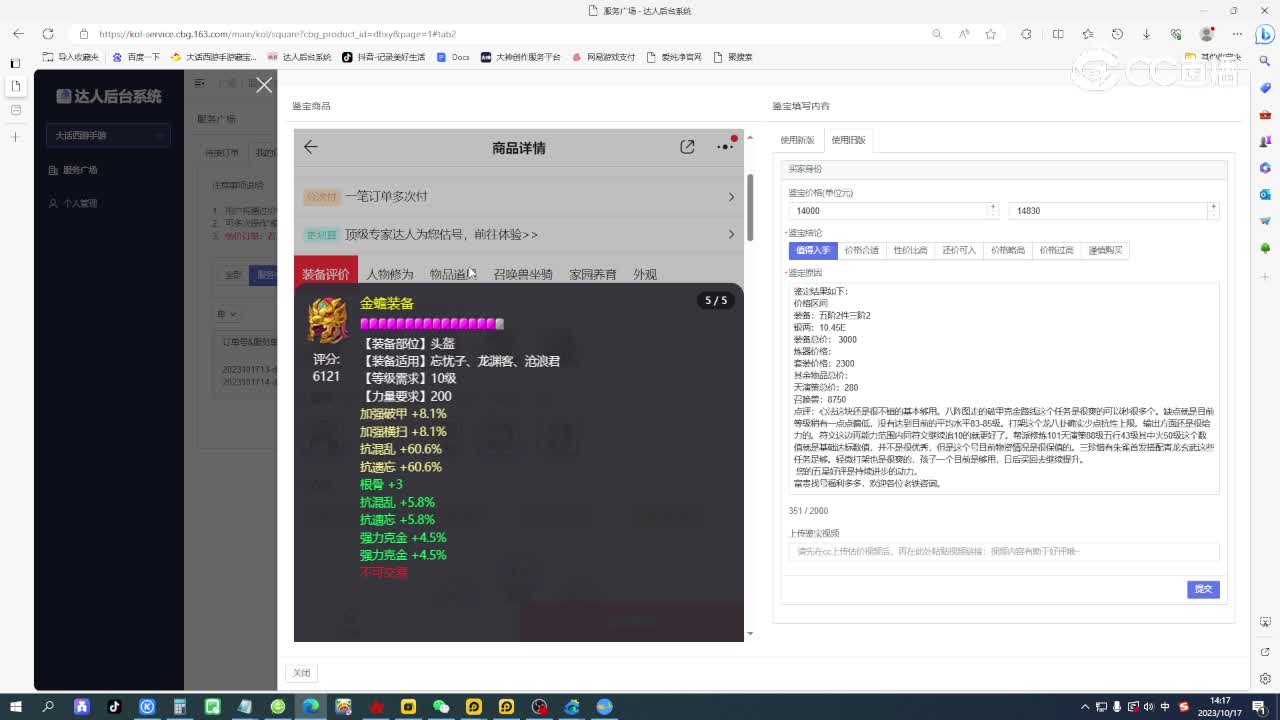Close the appraisal dialog with the X icon

click(x=264, y=85)
